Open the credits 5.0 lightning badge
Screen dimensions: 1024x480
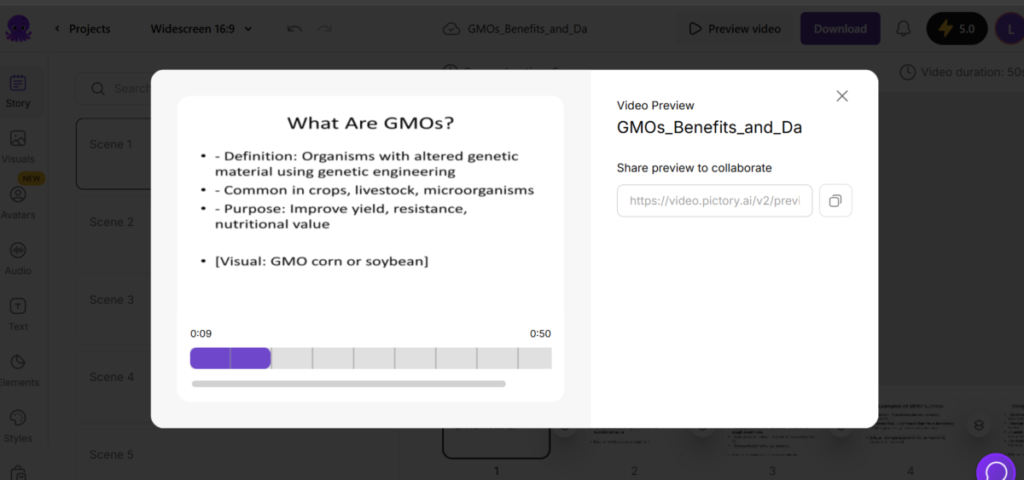pos(956,29)
